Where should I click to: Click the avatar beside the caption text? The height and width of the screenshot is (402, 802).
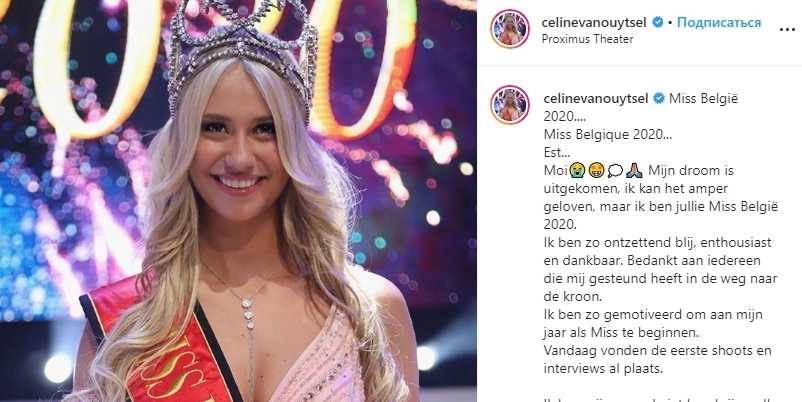point(510,105)
